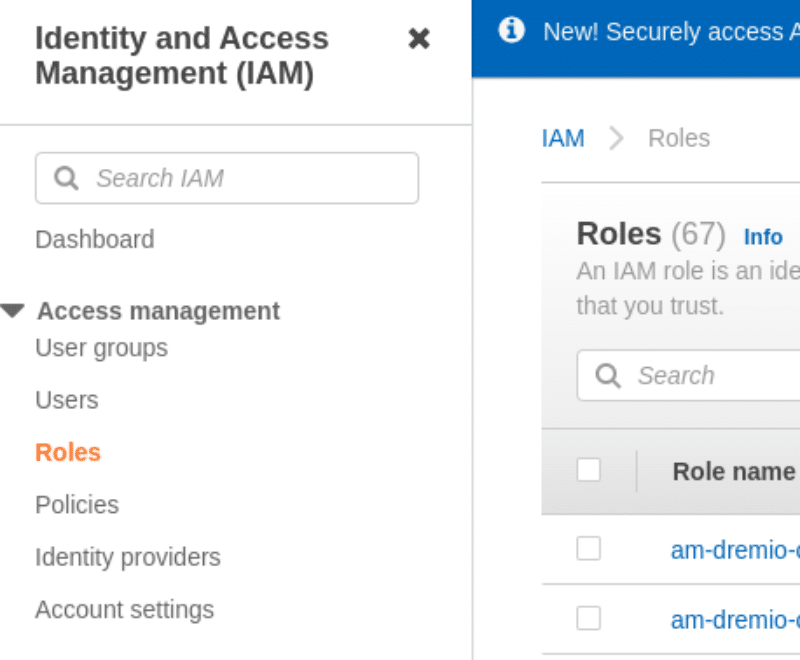
Task: Open Account settings
Action: [x=124, y=610]
